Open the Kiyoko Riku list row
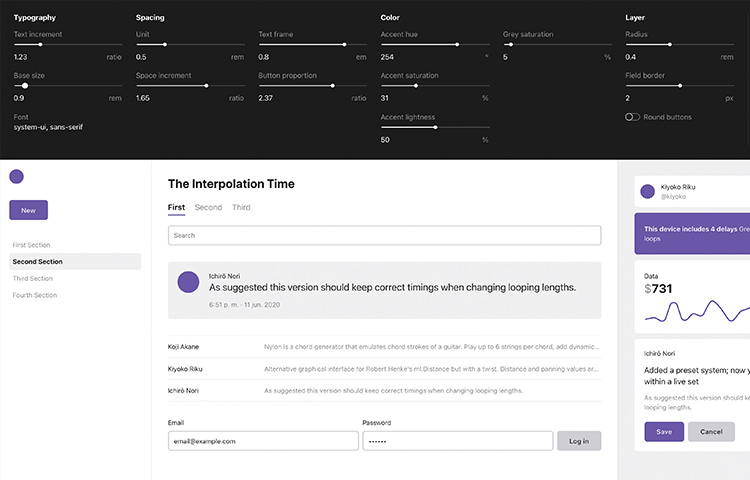The height and width of the screenshot is (480, 750). tap(385, 369)
